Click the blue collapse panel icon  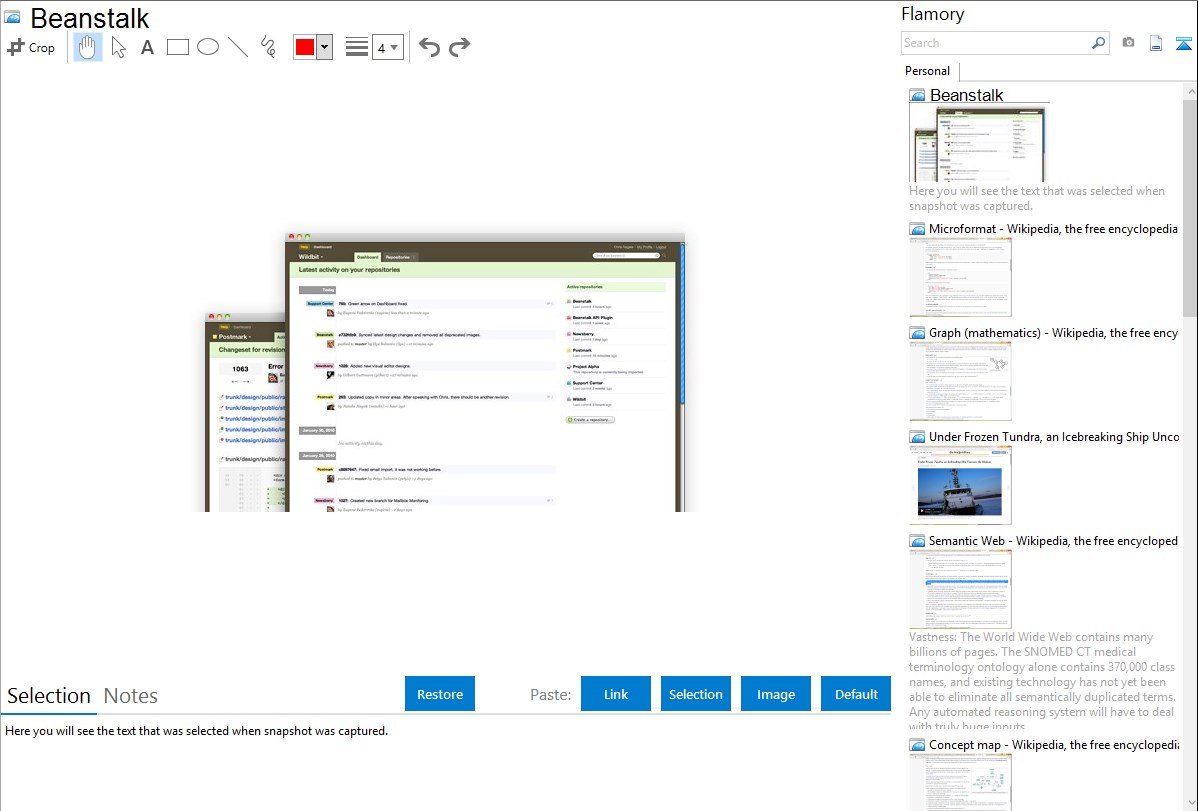[1183, 43]
